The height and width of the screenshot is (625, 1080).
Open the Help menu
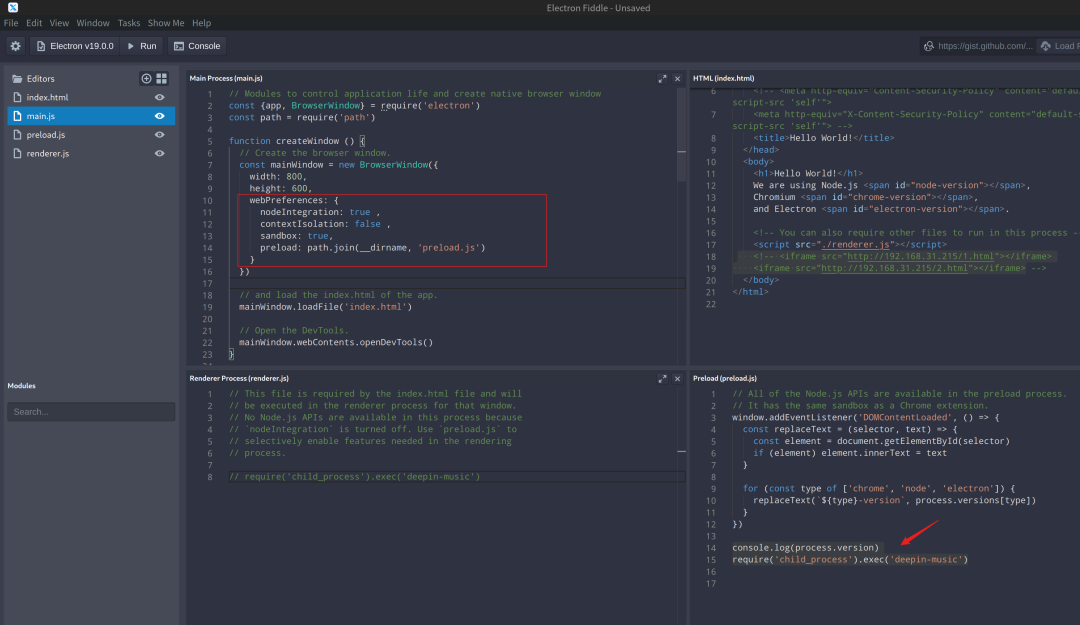click(202, 23)
